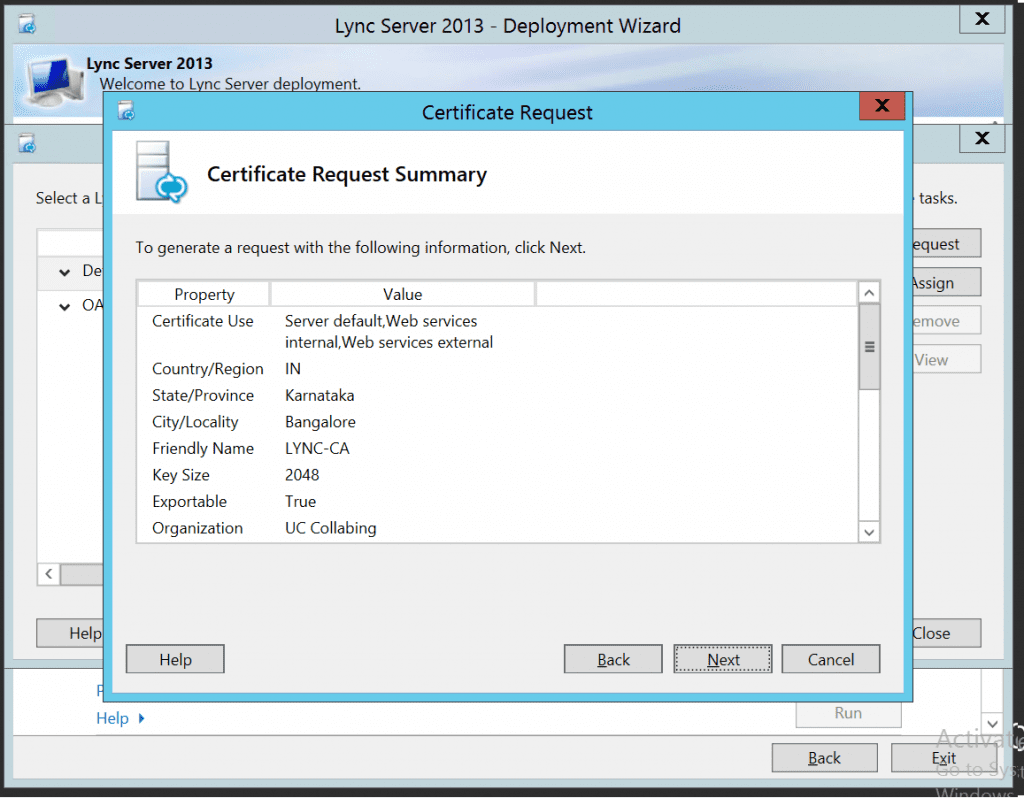
Task: Click the Next button in the dialog
Action: [x=723, y=659]
